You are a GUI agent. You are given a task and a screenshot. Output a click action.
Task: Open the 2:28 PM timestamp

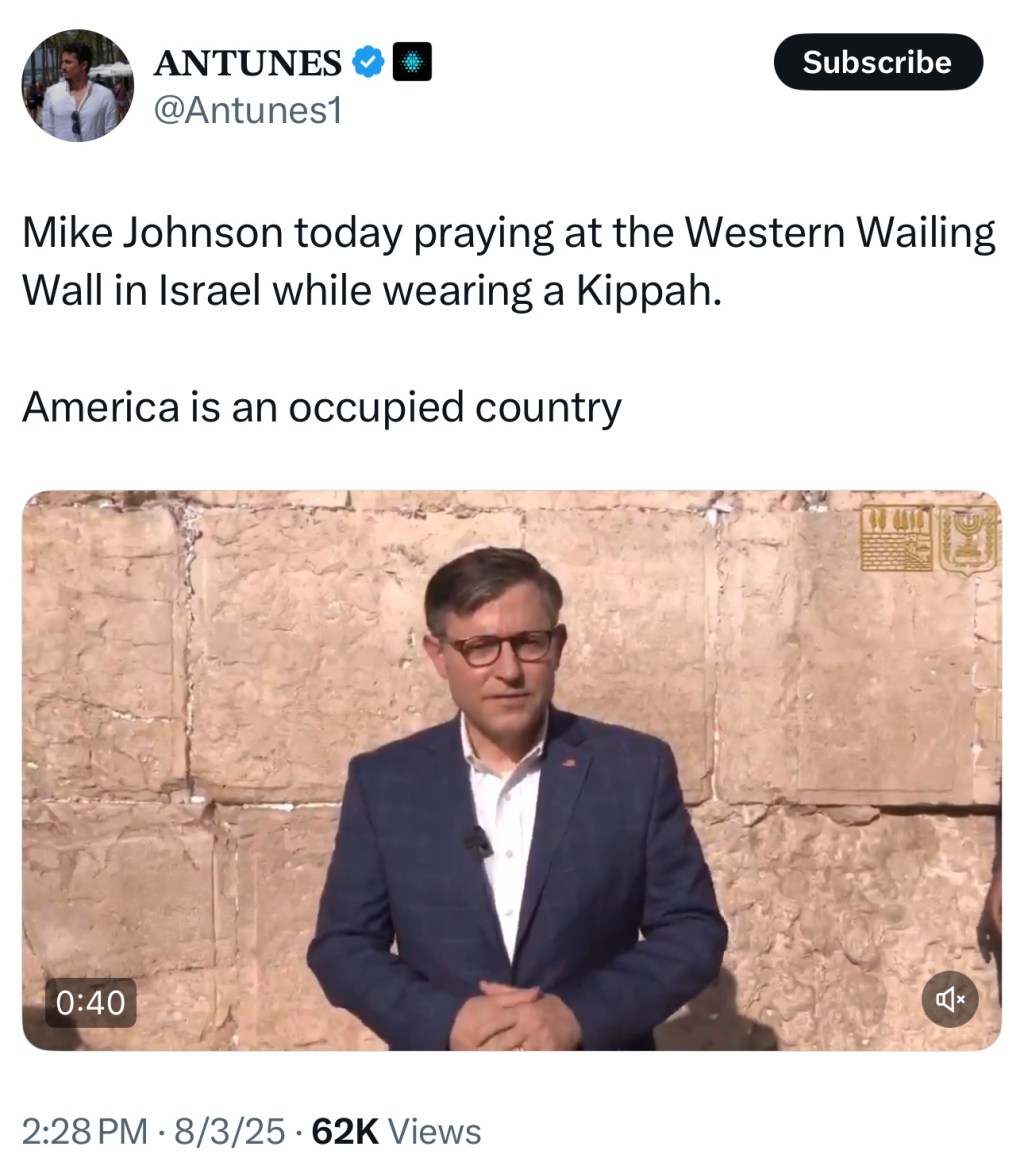click(84, 1132)
